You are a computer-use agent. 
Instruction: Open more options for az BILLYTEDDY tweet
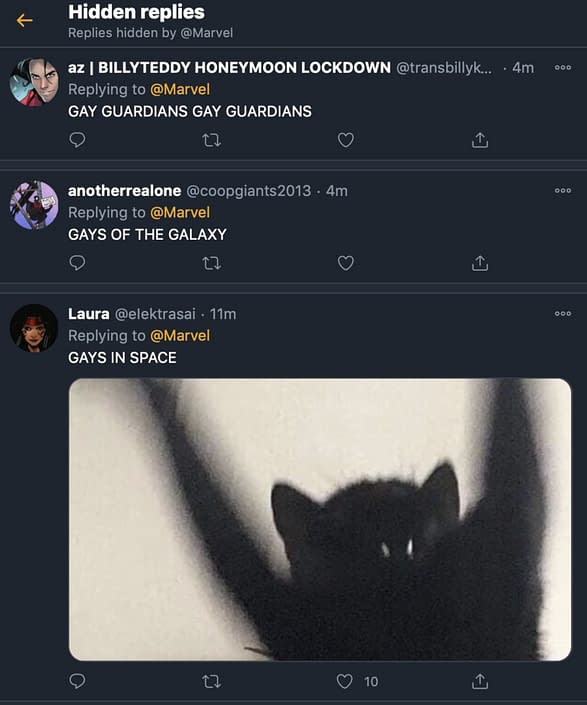563,67
